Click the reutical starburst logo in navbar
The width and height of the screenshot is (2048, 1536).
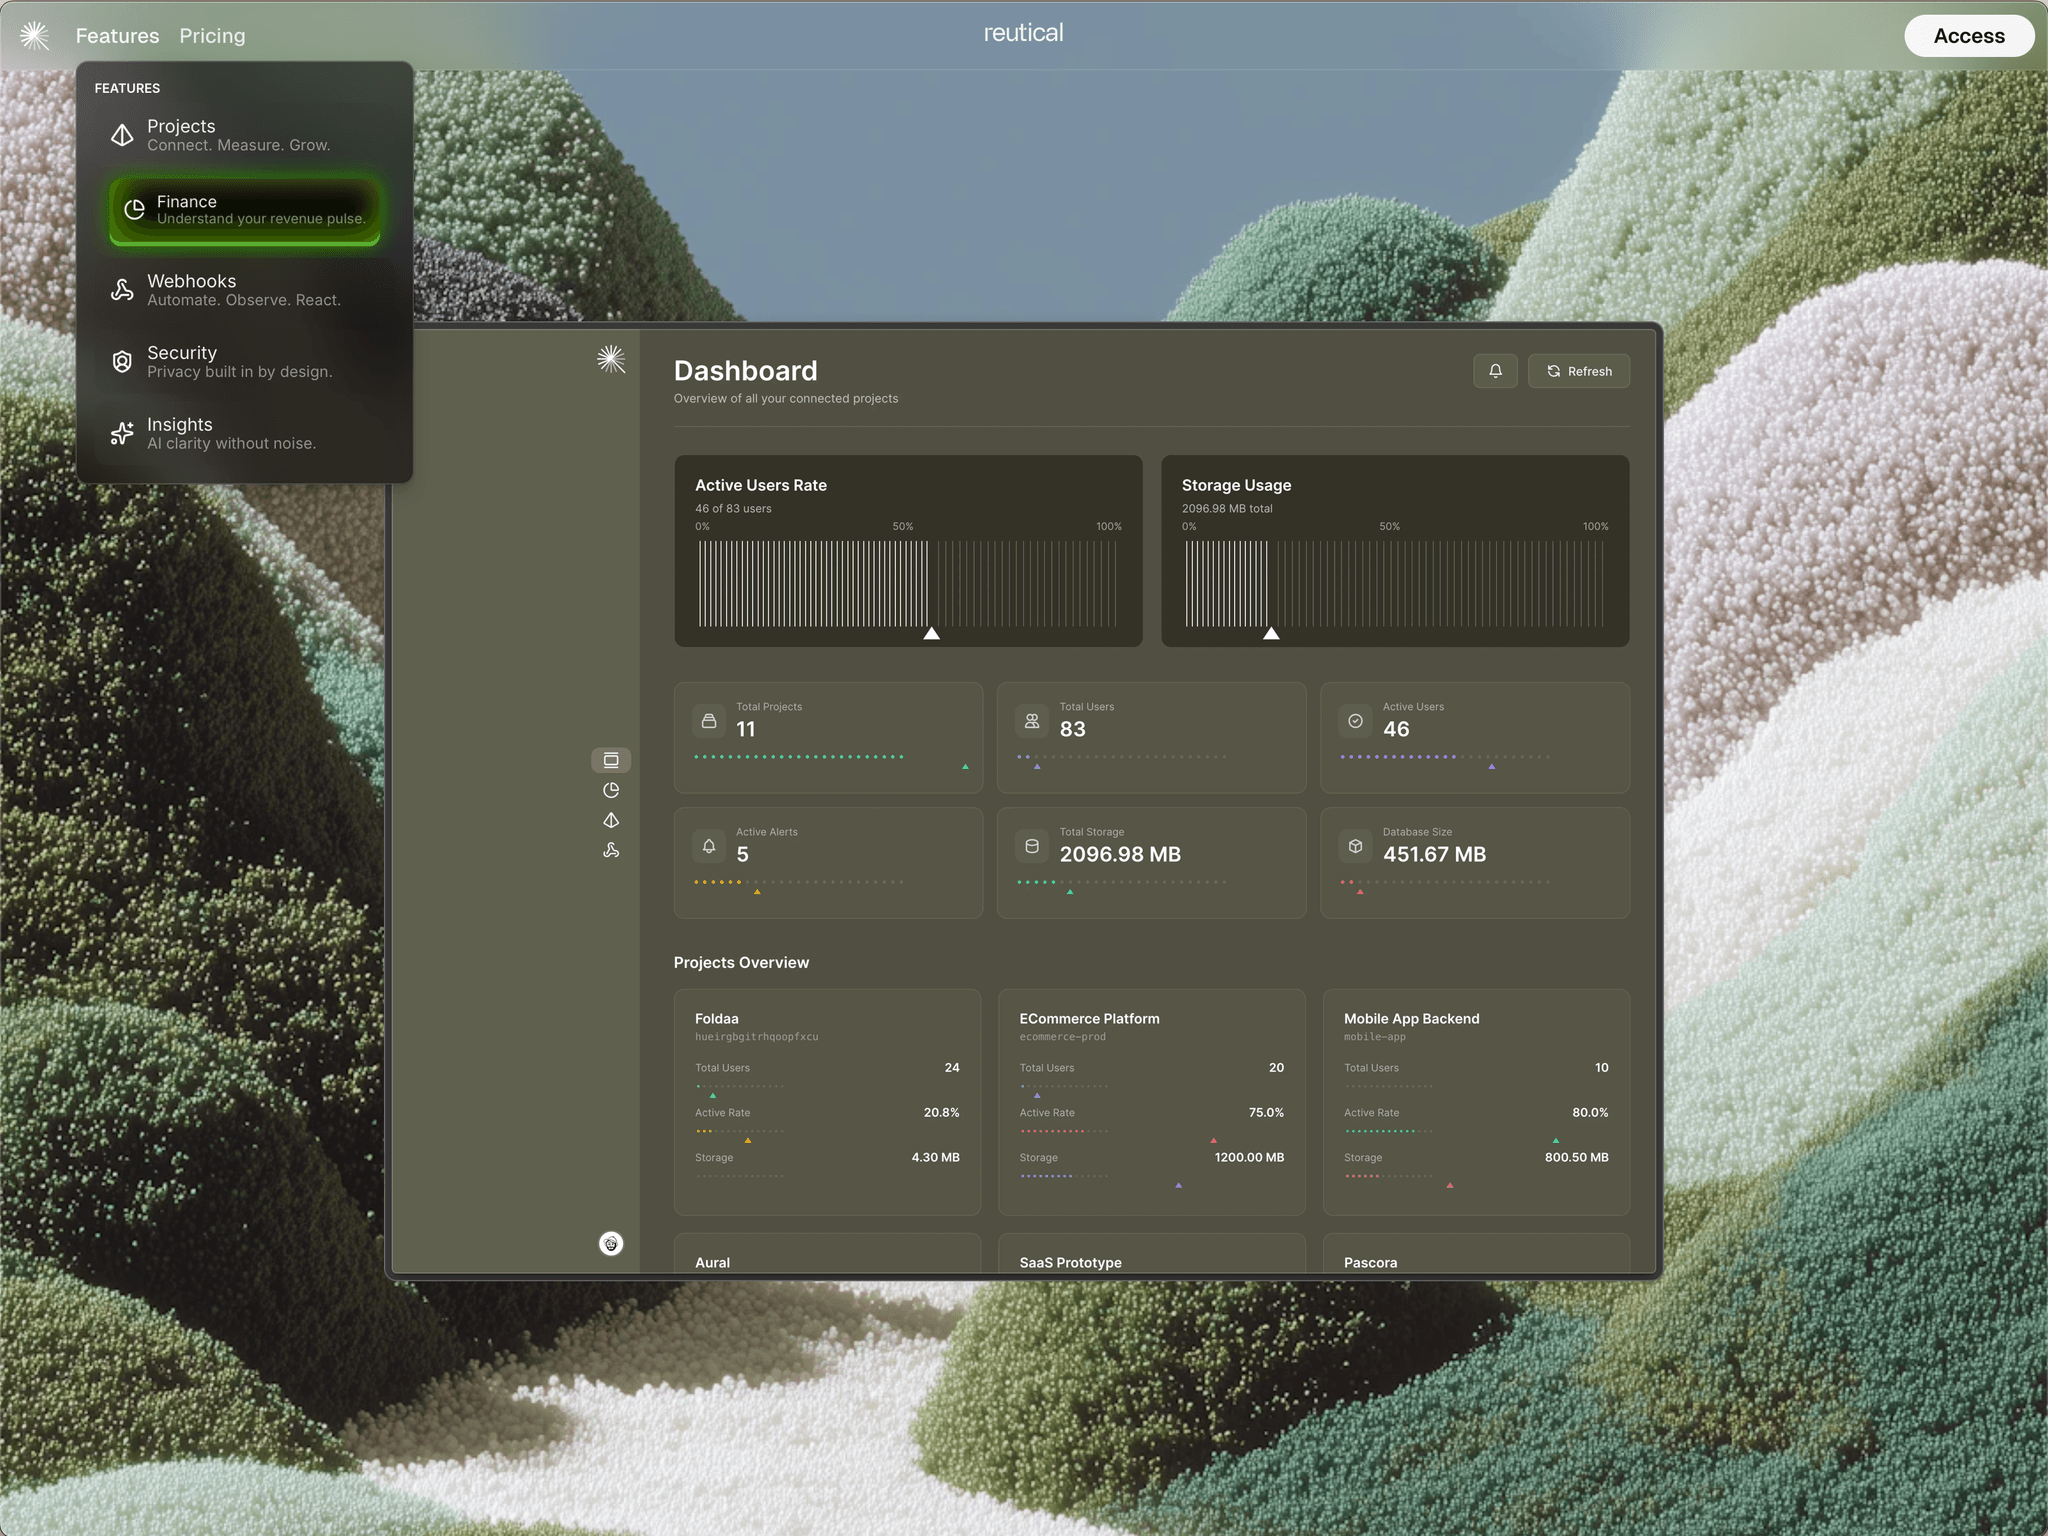(35, 36)
